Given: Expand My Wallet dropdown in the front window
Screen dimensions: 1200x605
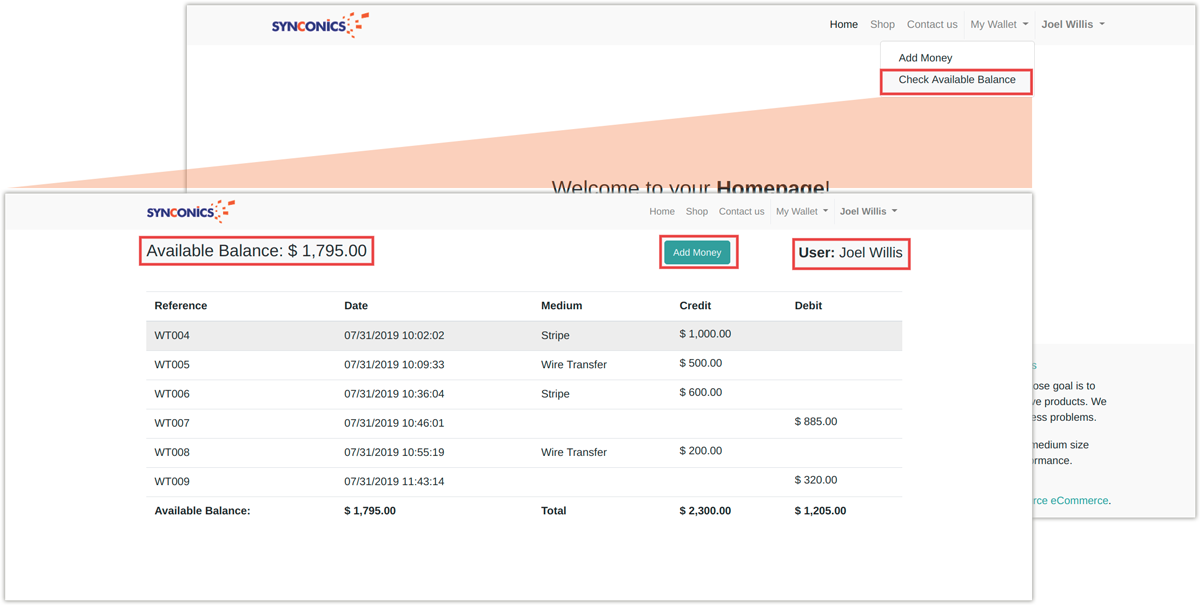Looking at the screenshot, I should pyautogui.click(x=801, y=212).
